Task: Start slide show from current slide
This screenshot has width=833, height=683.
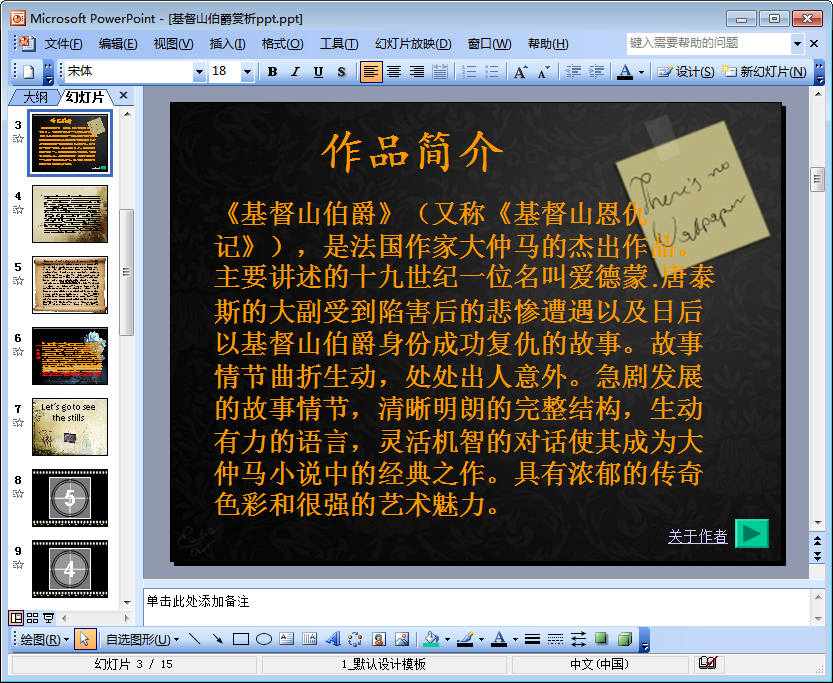Action: pos(48,618)
